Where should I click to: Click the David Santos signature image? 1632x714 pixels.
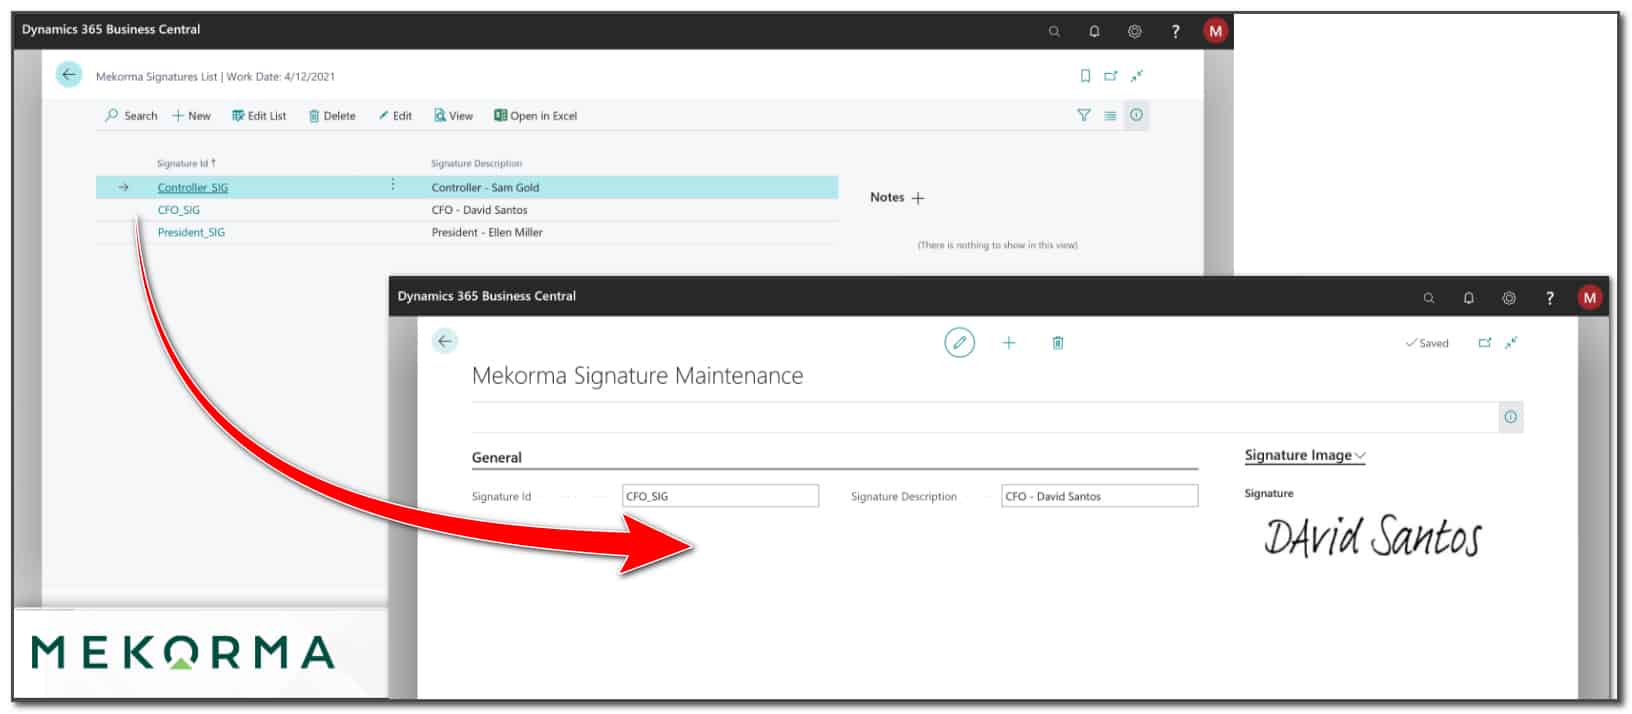click(x=1372, y=536)
